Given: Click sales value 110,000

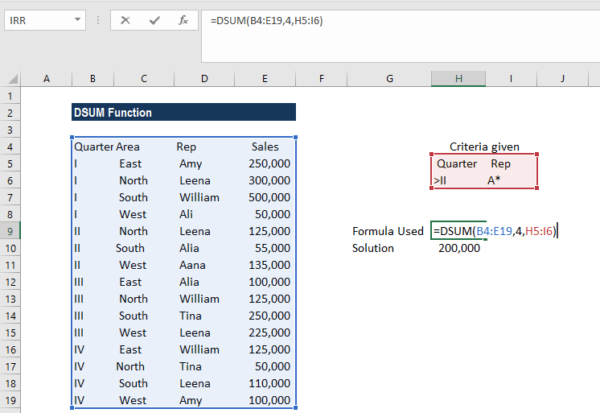Looking at the screenshot, I should [x=269, y=384].
